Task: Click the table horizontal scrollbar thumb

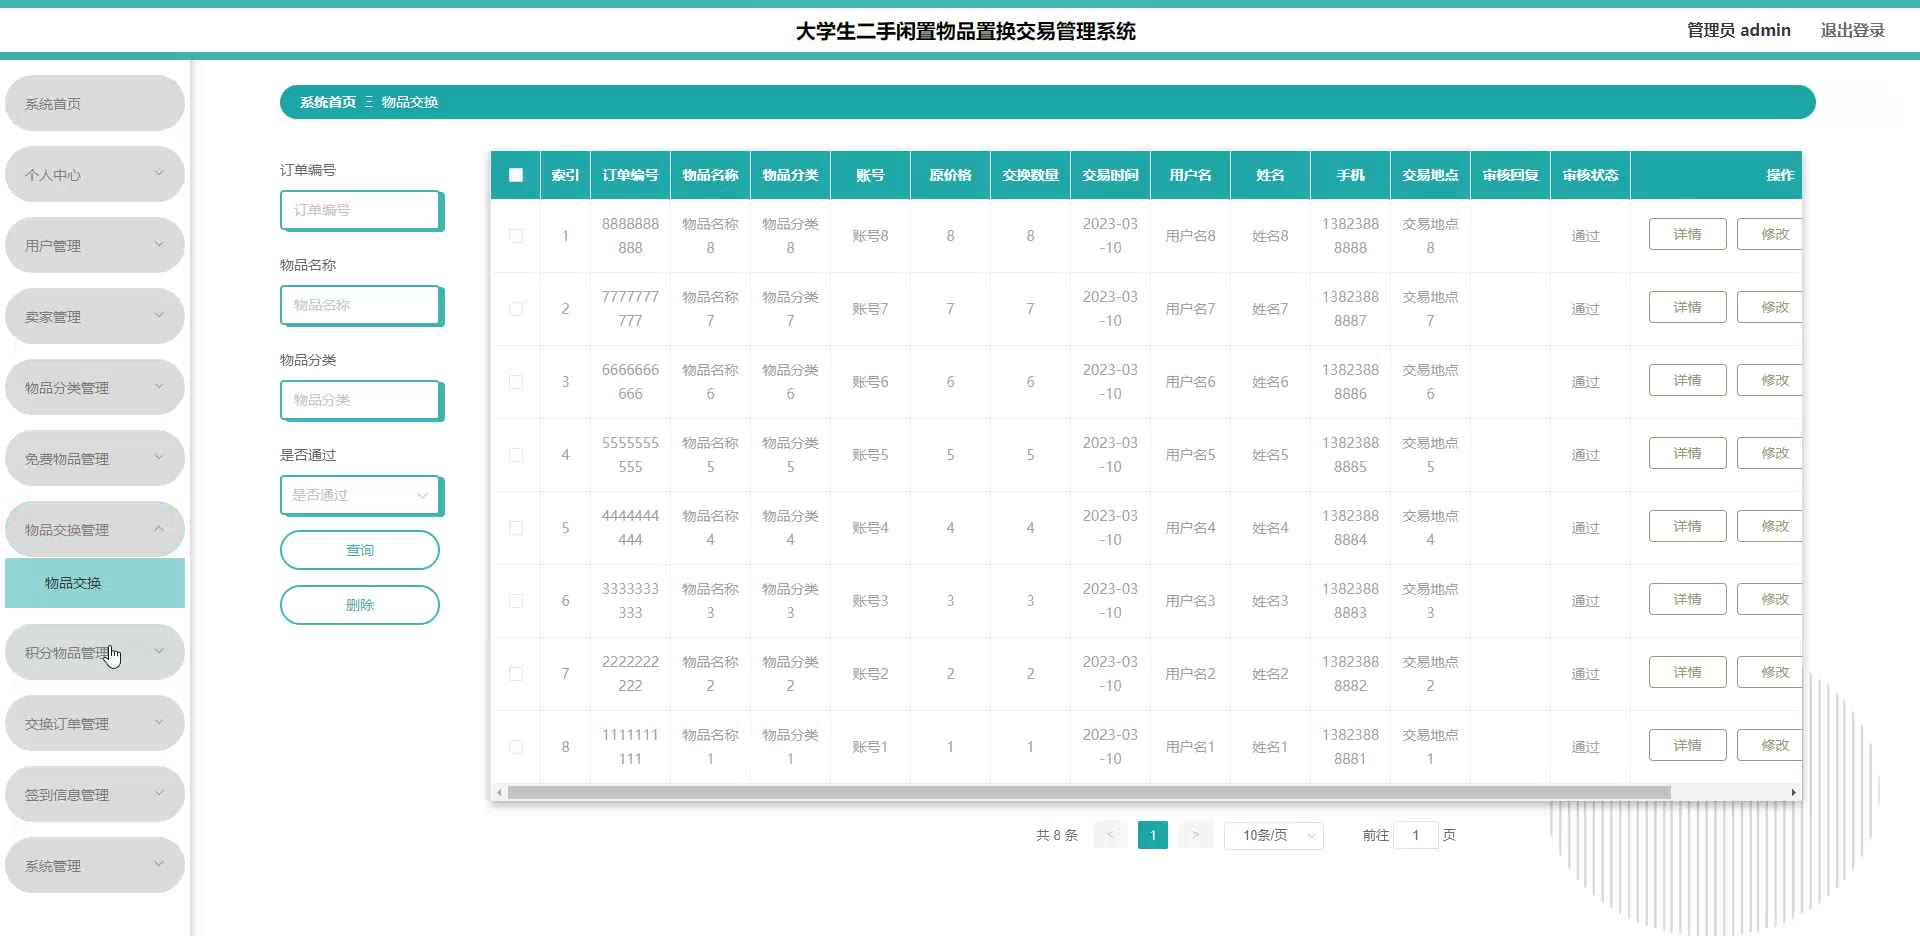Action: tap(1089, 792)
